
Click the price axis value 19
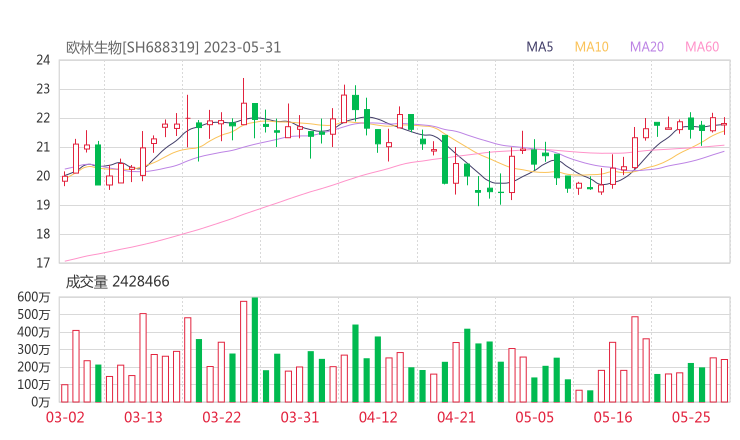[43, 205]
